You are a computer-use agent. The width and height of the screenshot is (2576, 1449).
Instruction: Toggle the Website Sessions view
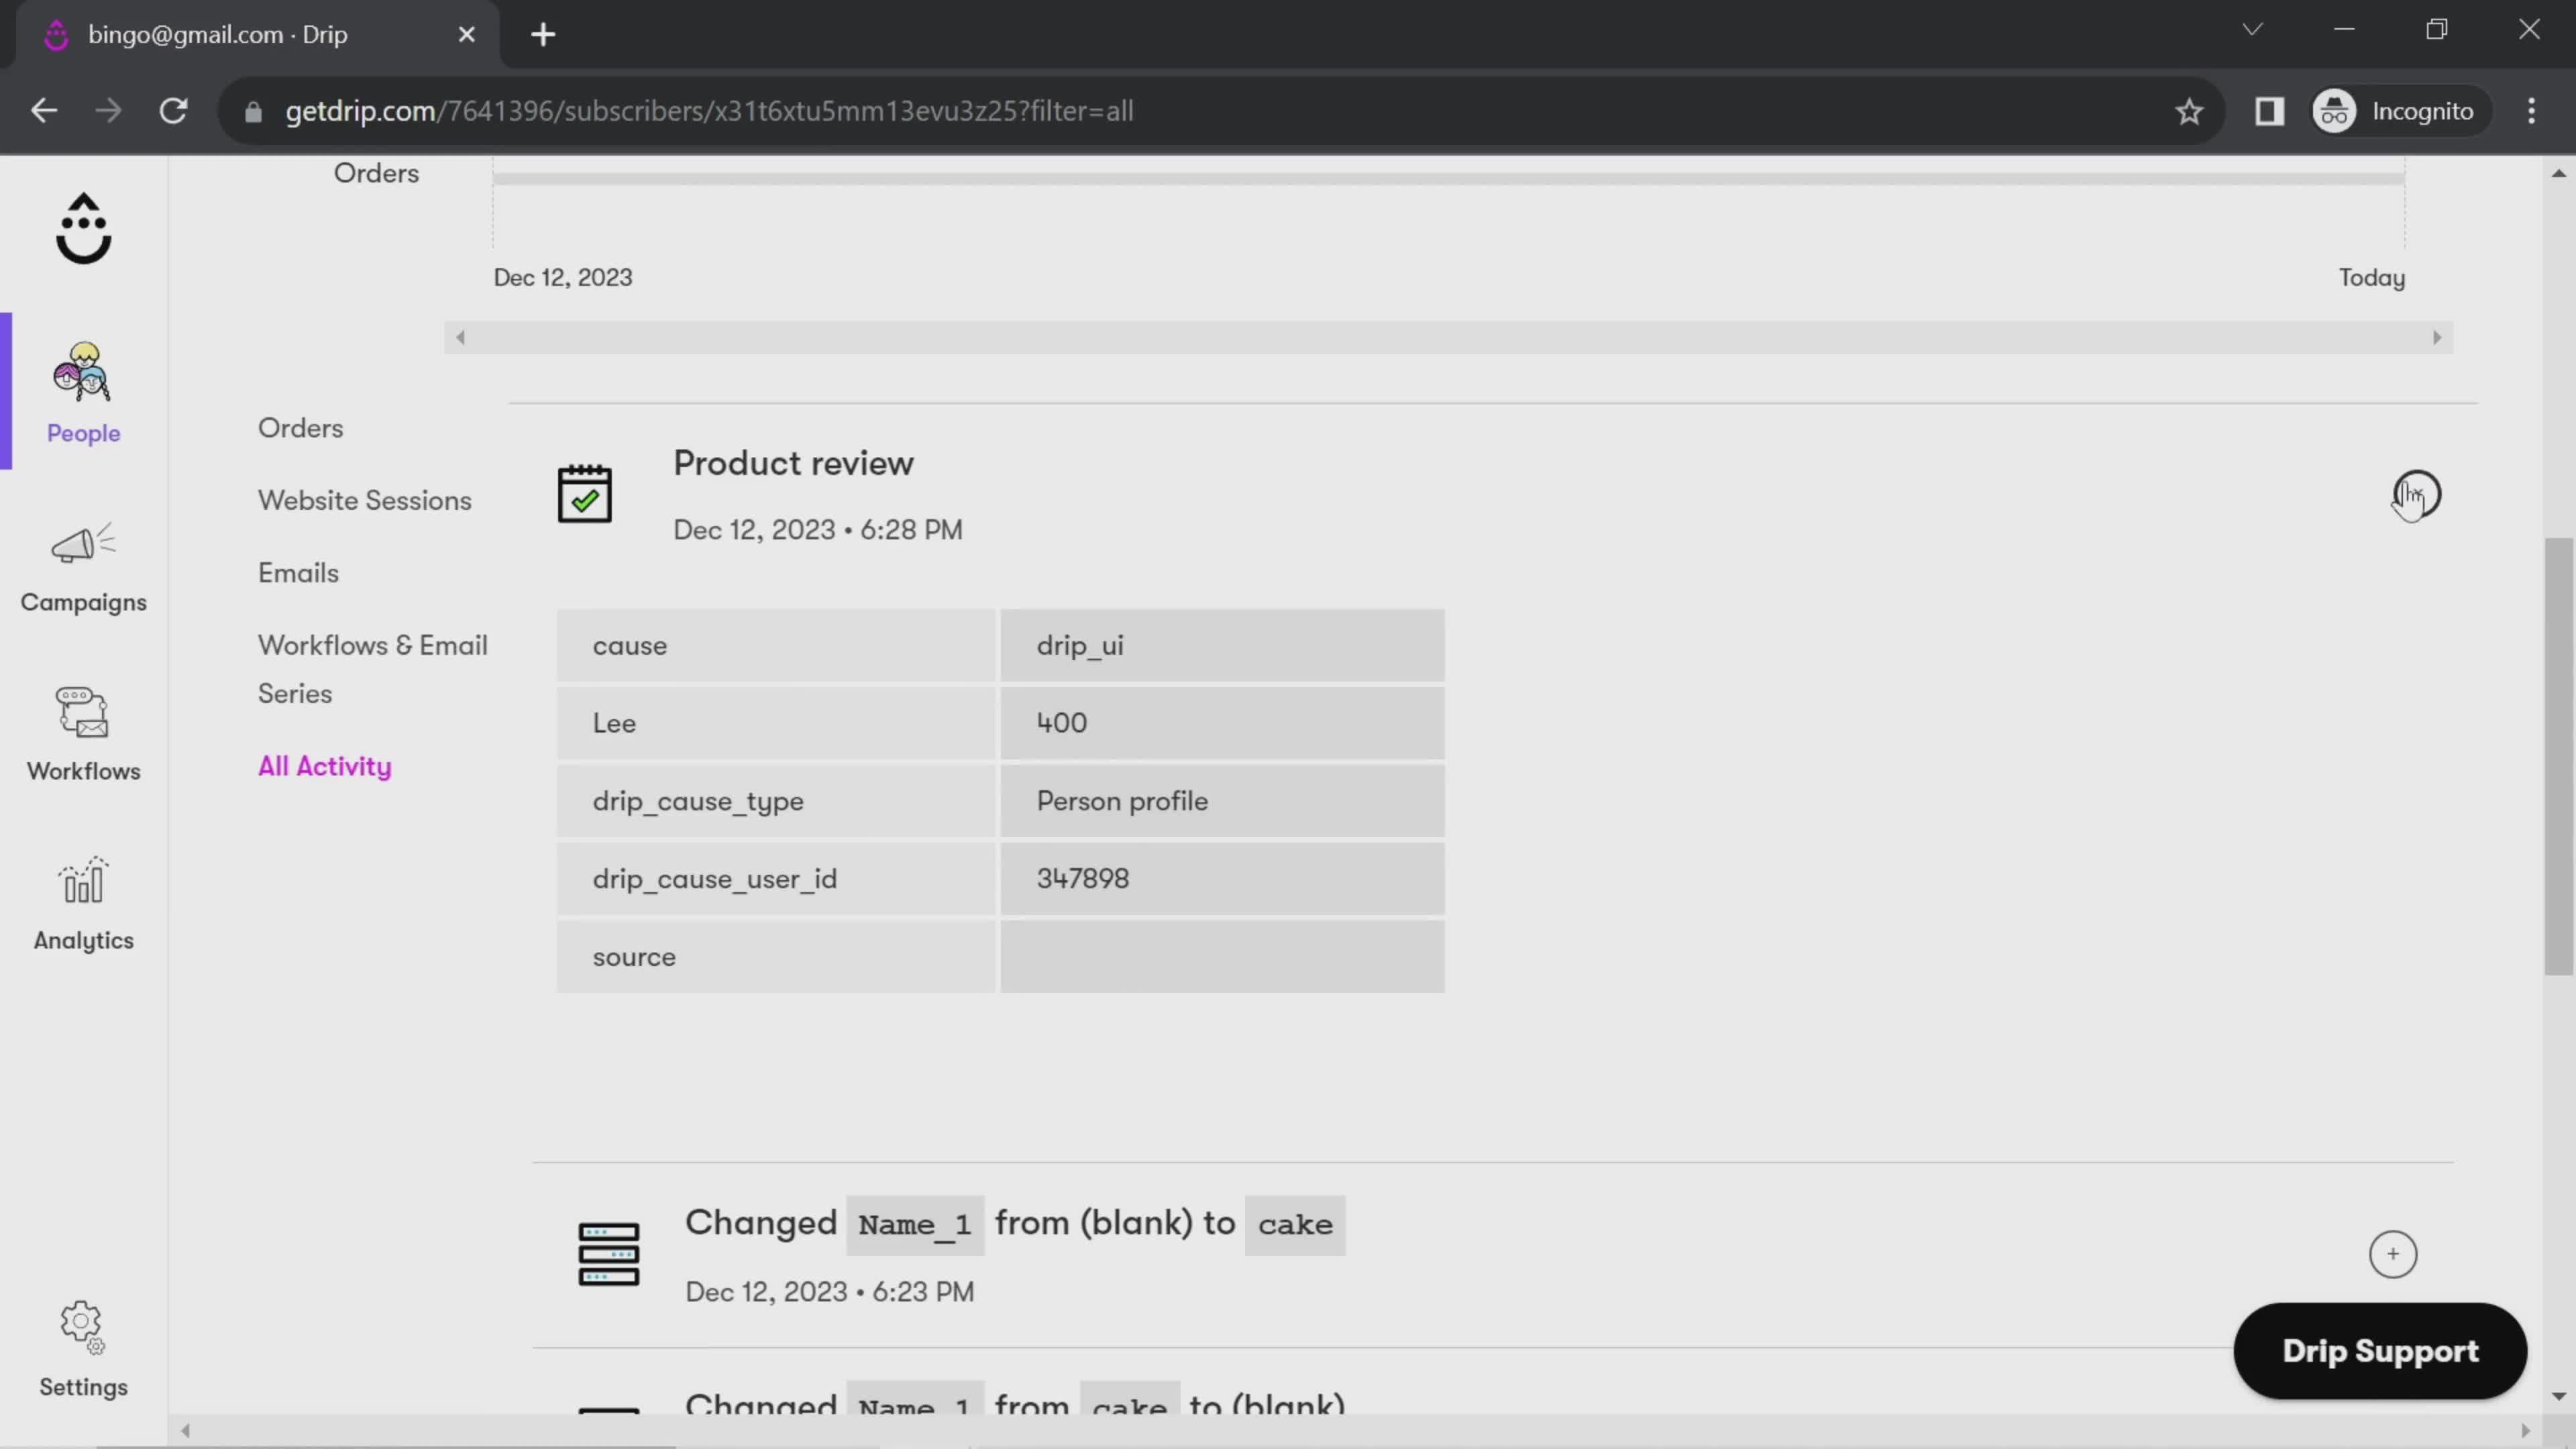point(363,500)
